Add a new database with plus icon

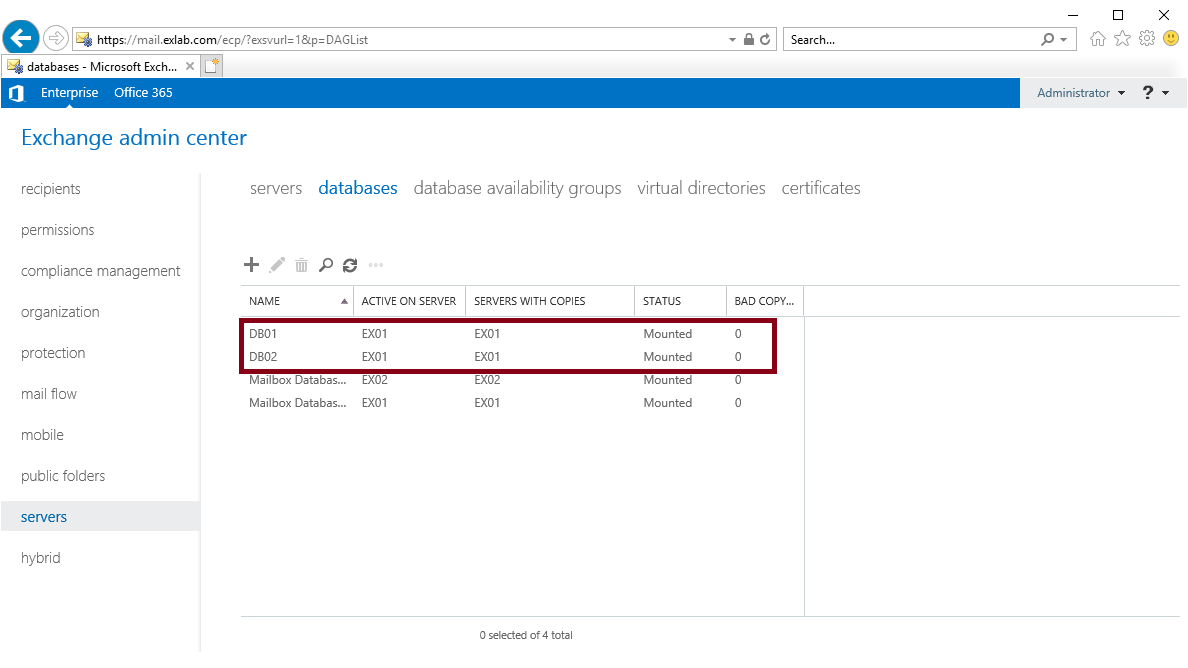(x=252, y=264)
